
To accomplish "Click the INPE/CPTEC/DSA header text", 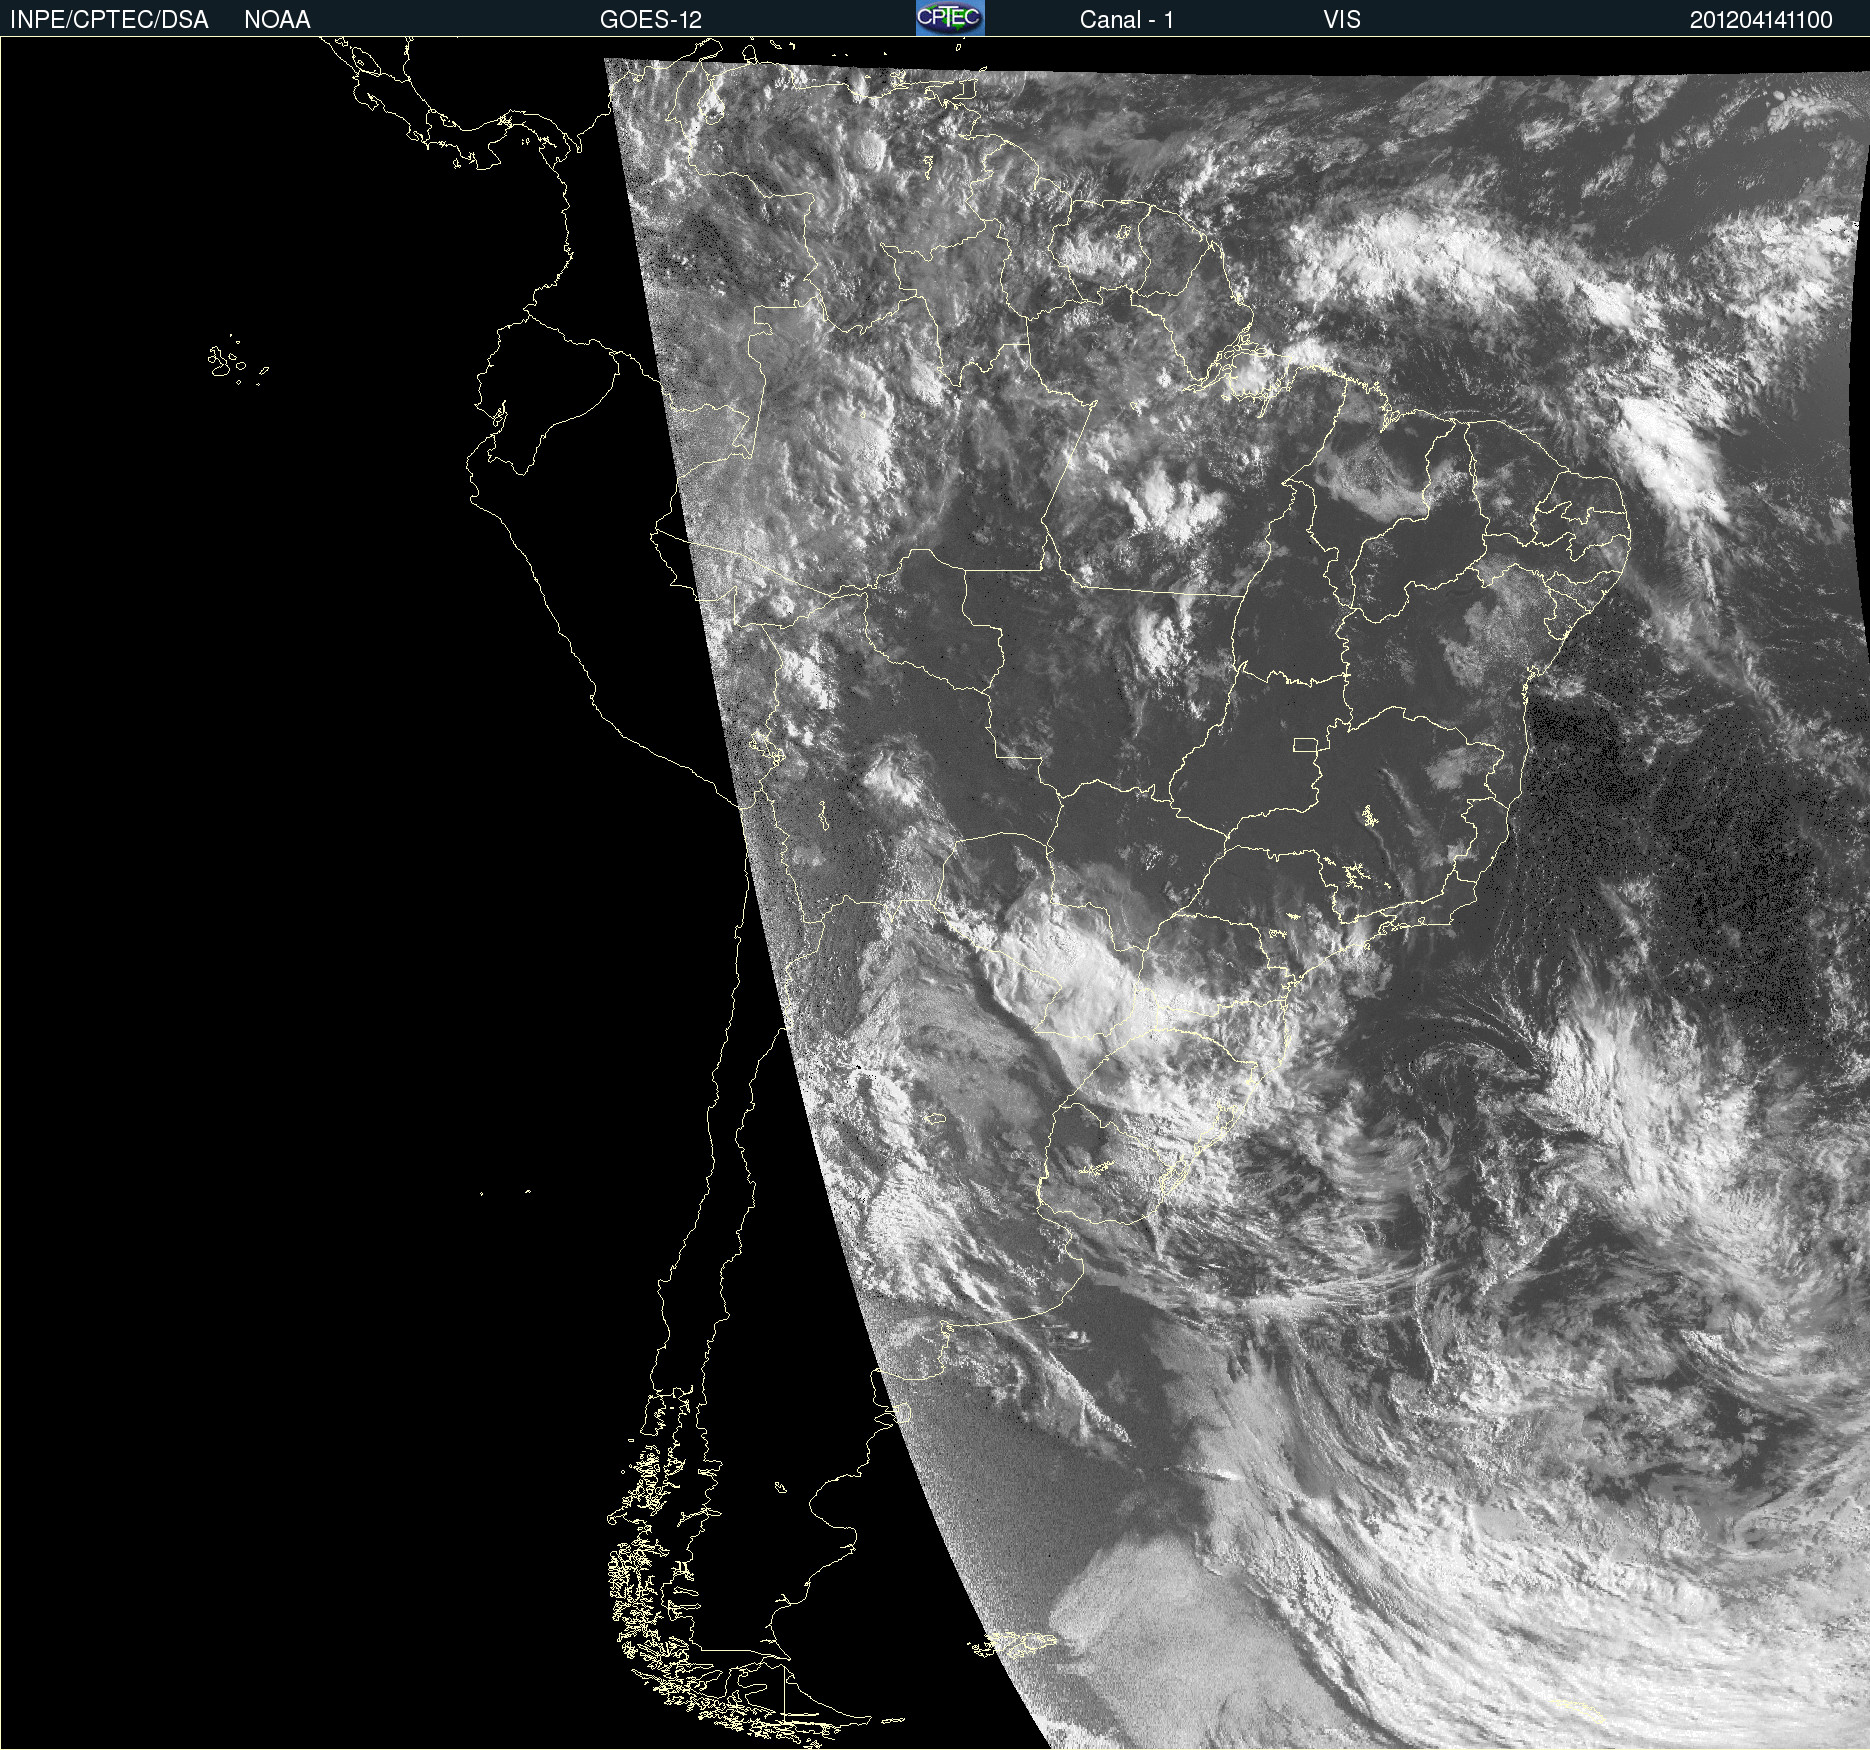I will pyautogui.click(x=109, y=20).
